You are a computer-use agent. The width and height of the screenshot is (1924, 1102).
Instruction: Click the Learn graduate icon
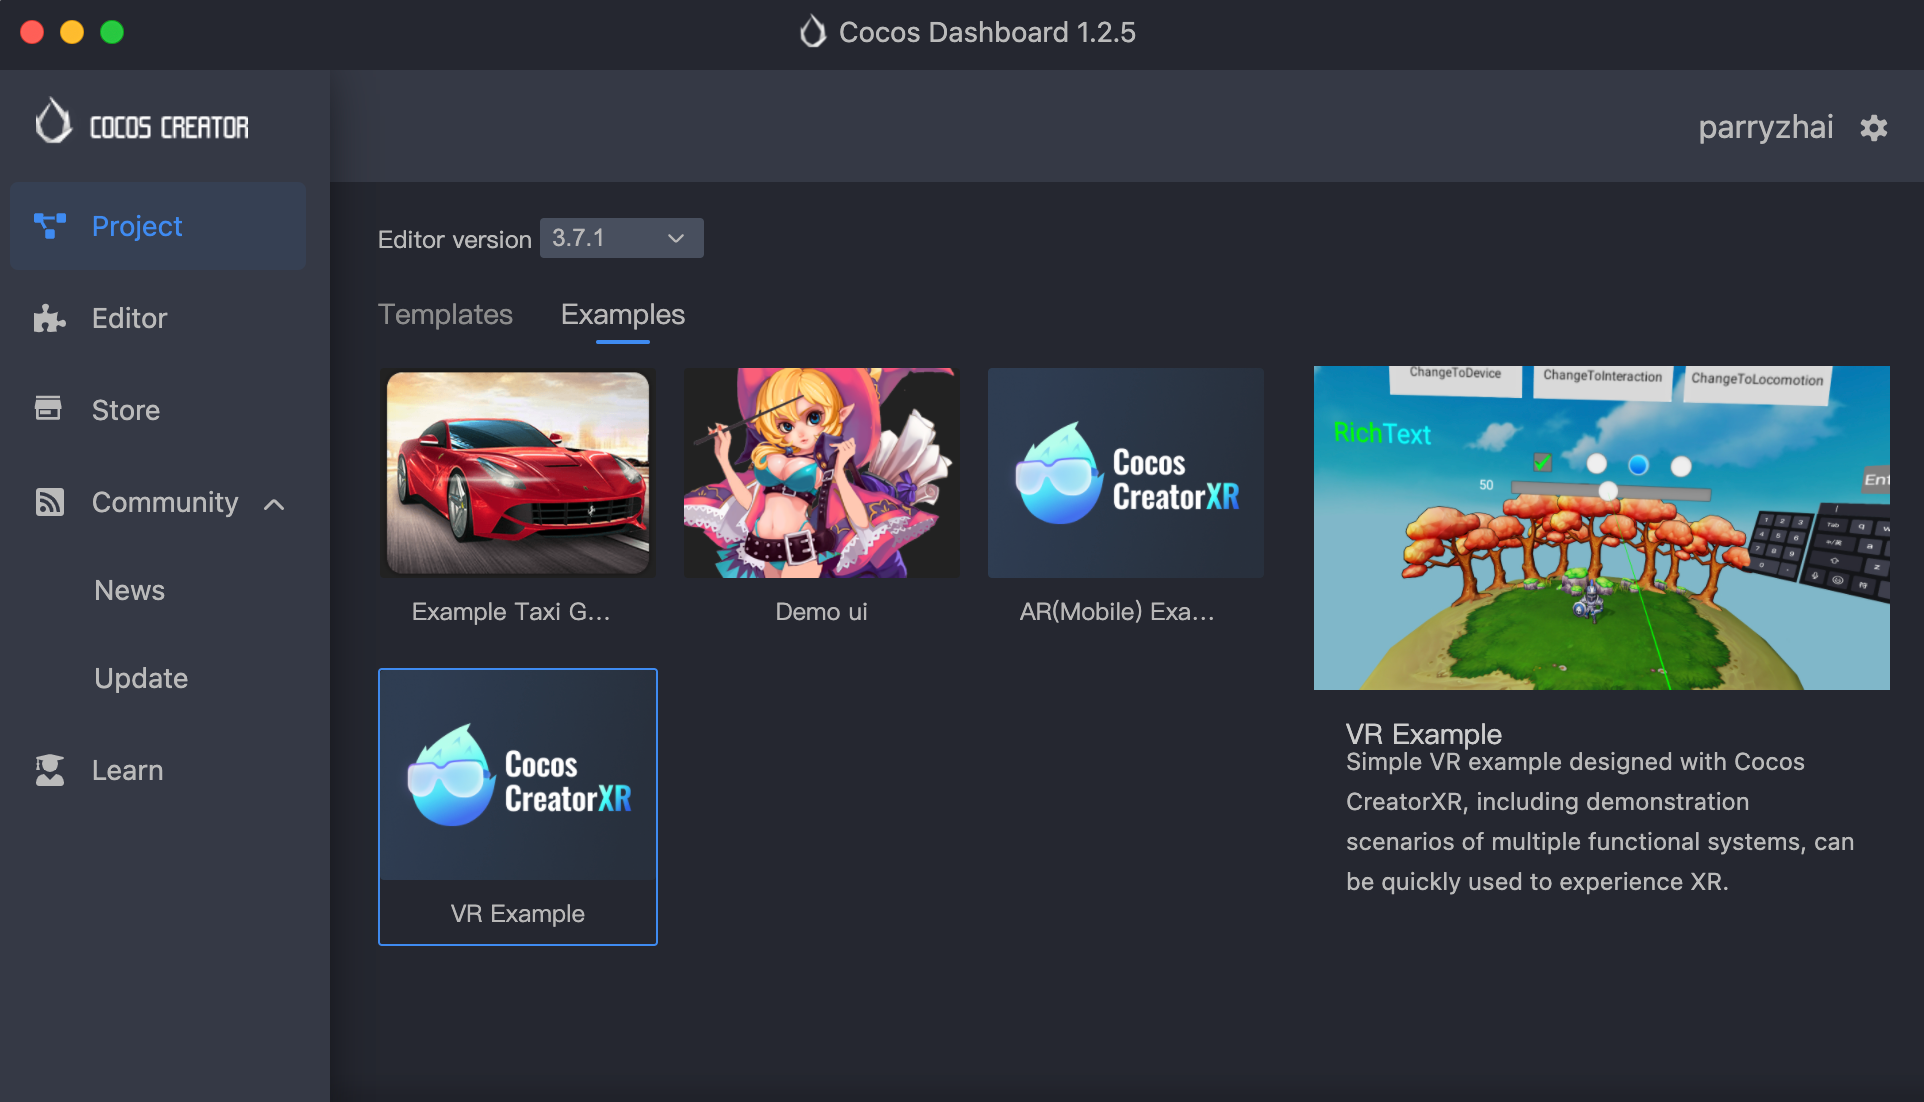tap(49, 770)
